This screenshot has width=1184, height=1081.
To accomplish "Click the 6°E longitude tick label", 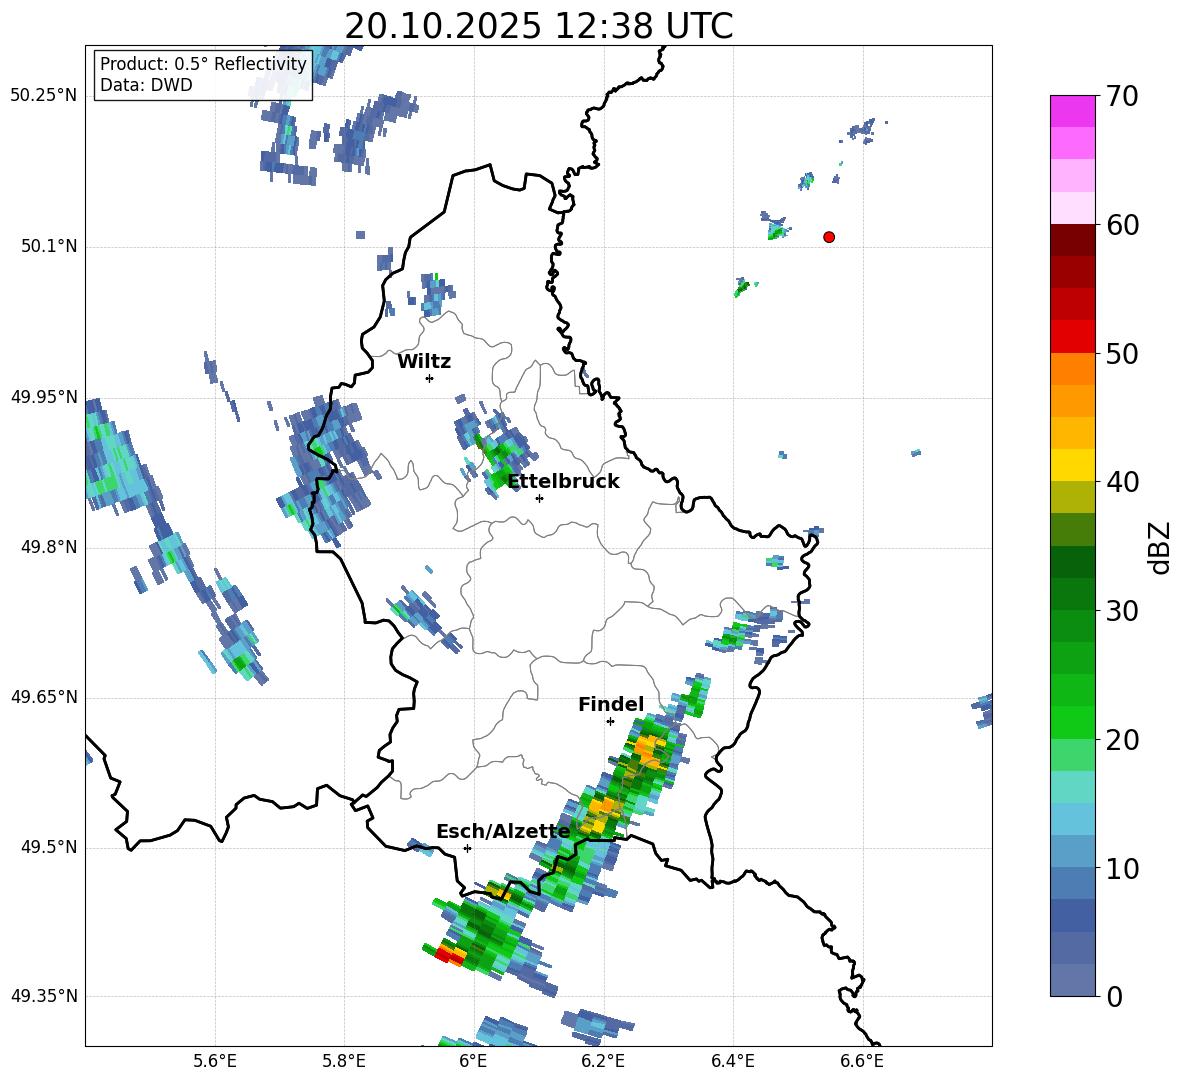I will pyautogui.click(x=473, y=1061).
